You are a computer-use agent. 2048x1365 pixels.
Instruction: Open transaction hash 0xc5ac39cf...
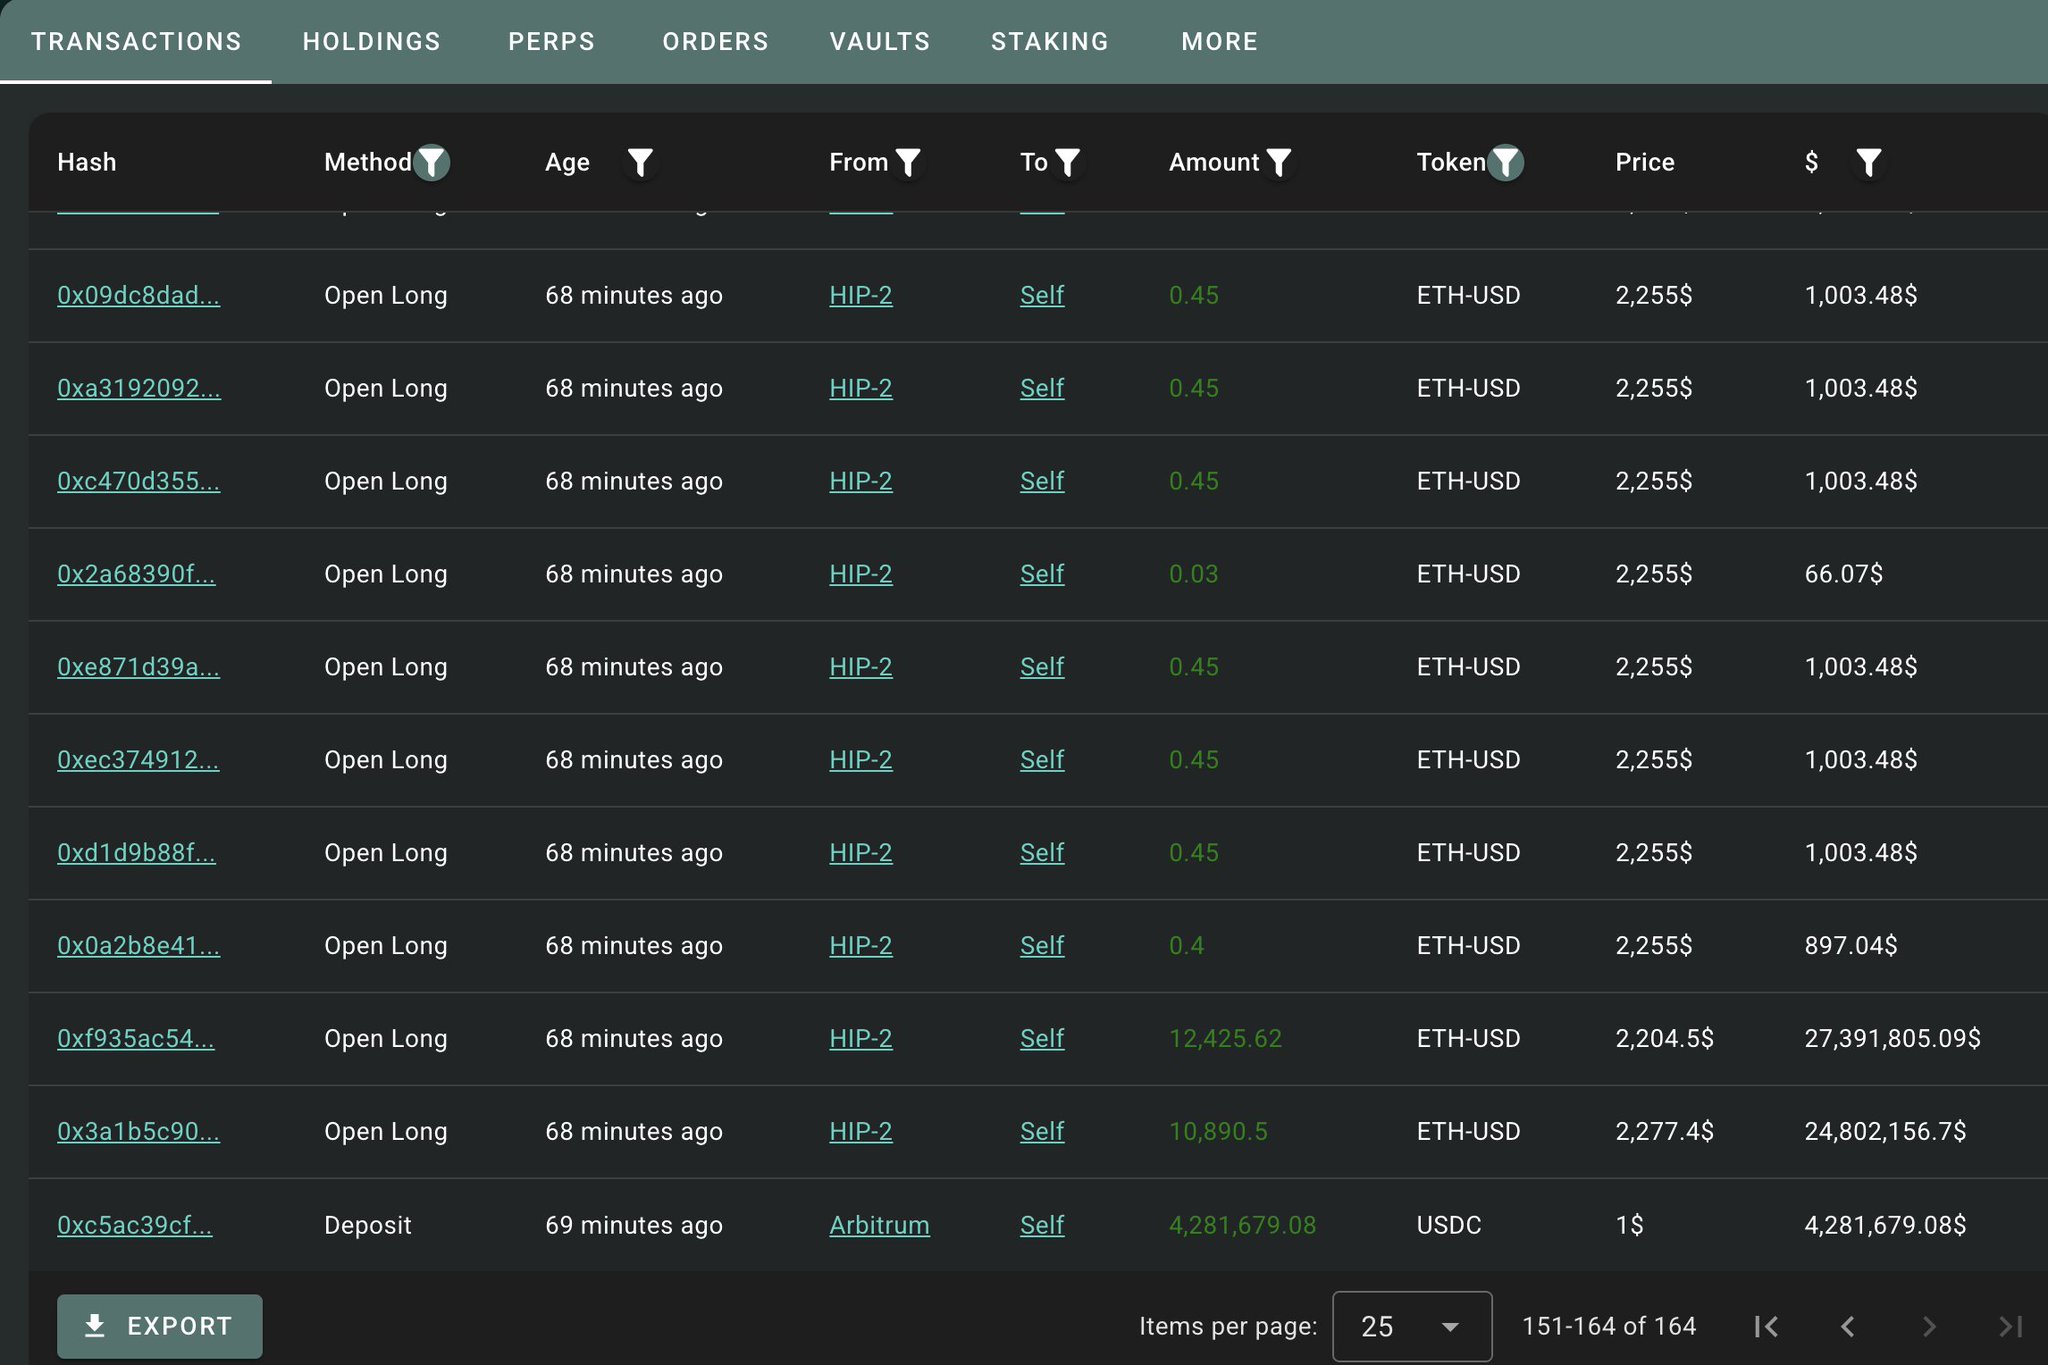pos(135,1225)
